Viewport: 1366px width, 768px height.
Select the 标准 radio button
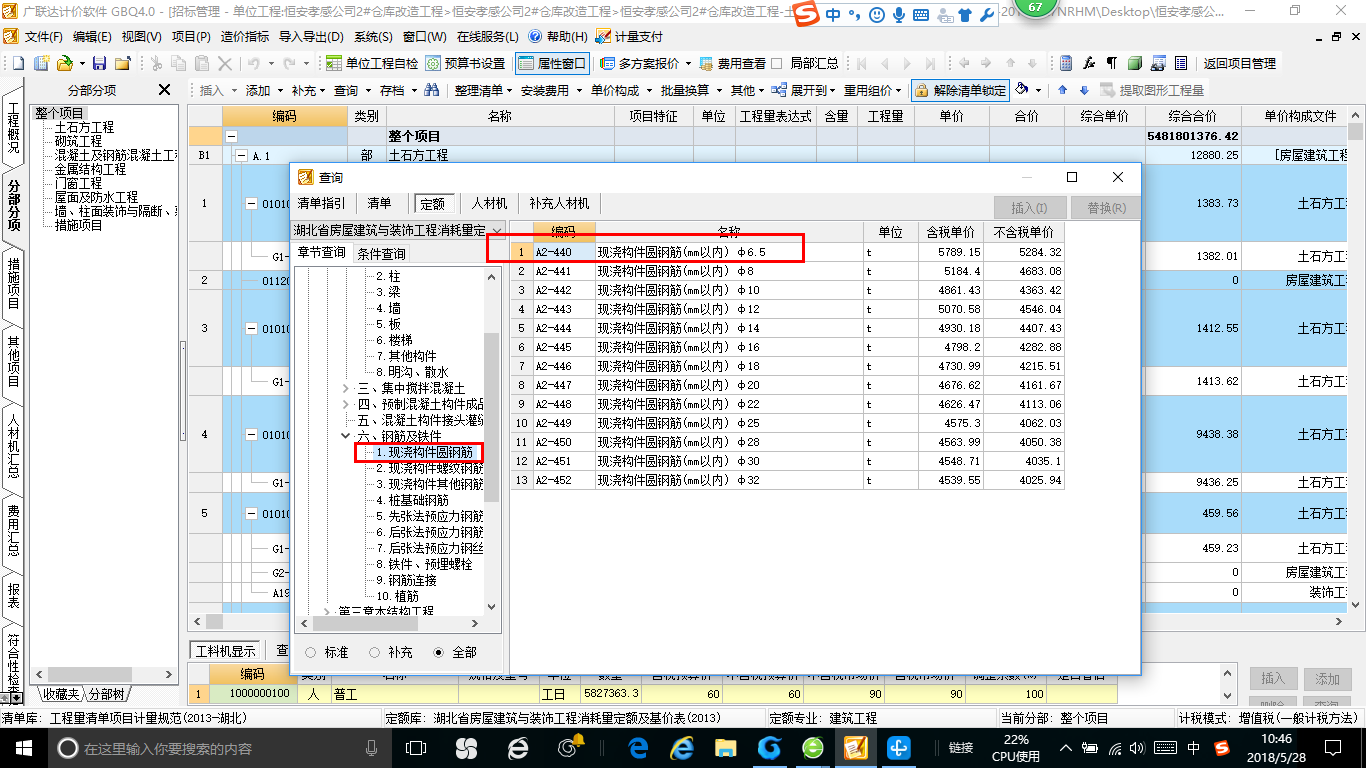pos(310,652)
